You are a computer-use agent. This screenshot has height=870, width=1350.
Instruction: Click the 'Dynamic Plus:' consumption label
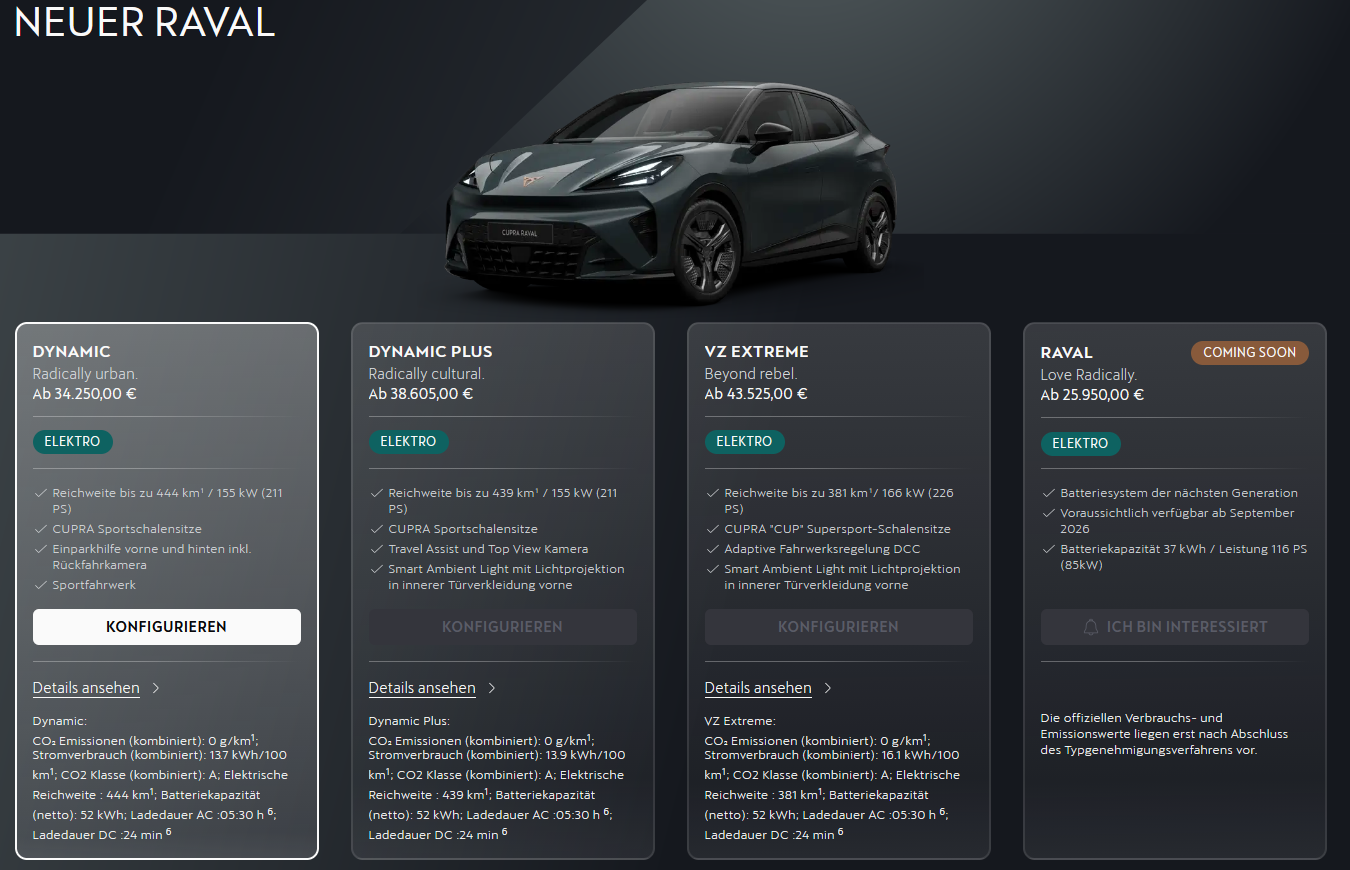pos(409,720)
